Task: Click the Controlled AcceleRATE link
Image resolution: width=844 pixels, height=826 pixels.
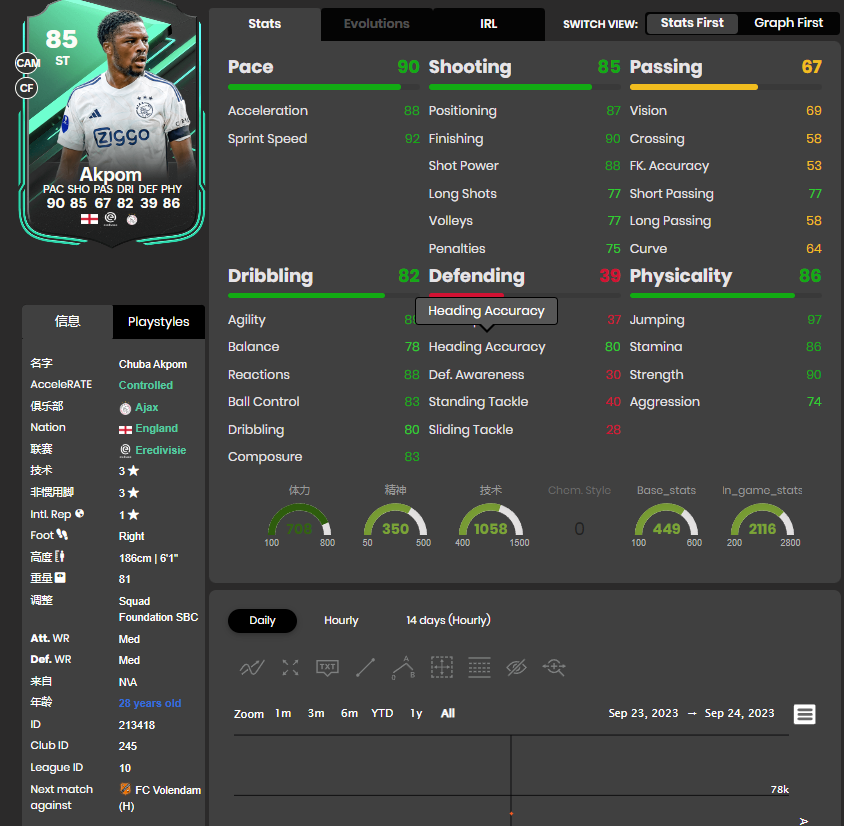Action: pos(146,385)
